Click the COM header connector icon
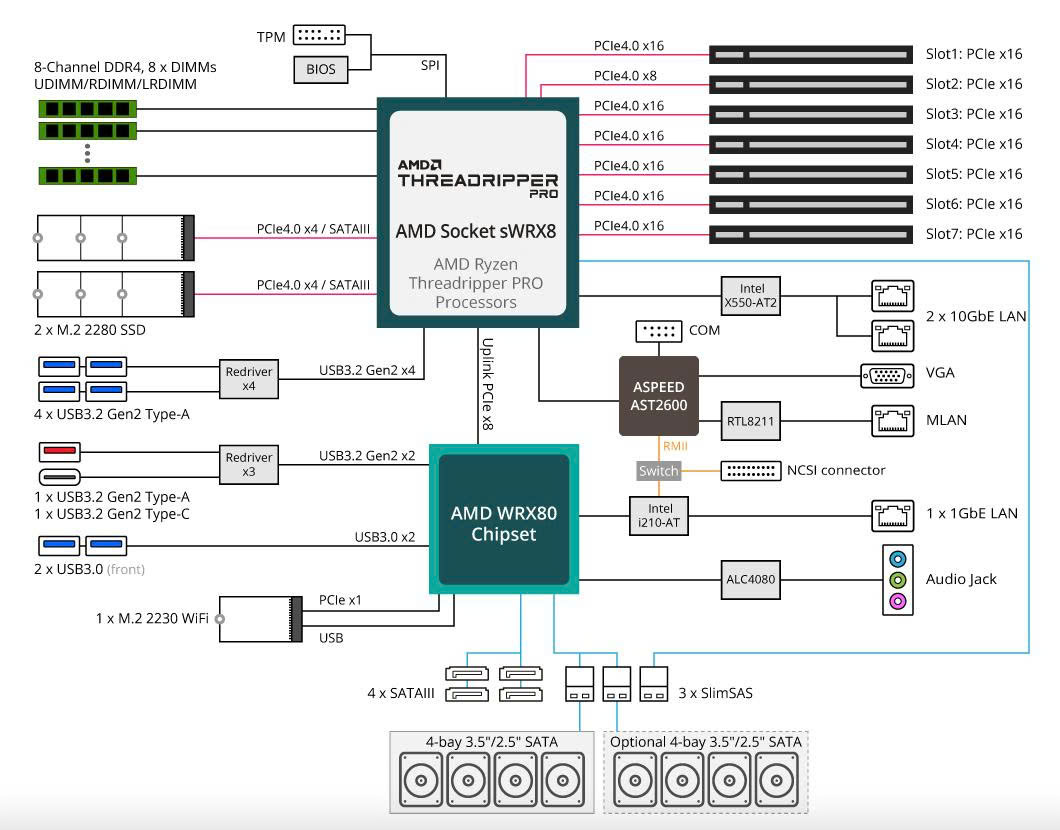This screenshot has width=1060, height=830. [658, 331]
